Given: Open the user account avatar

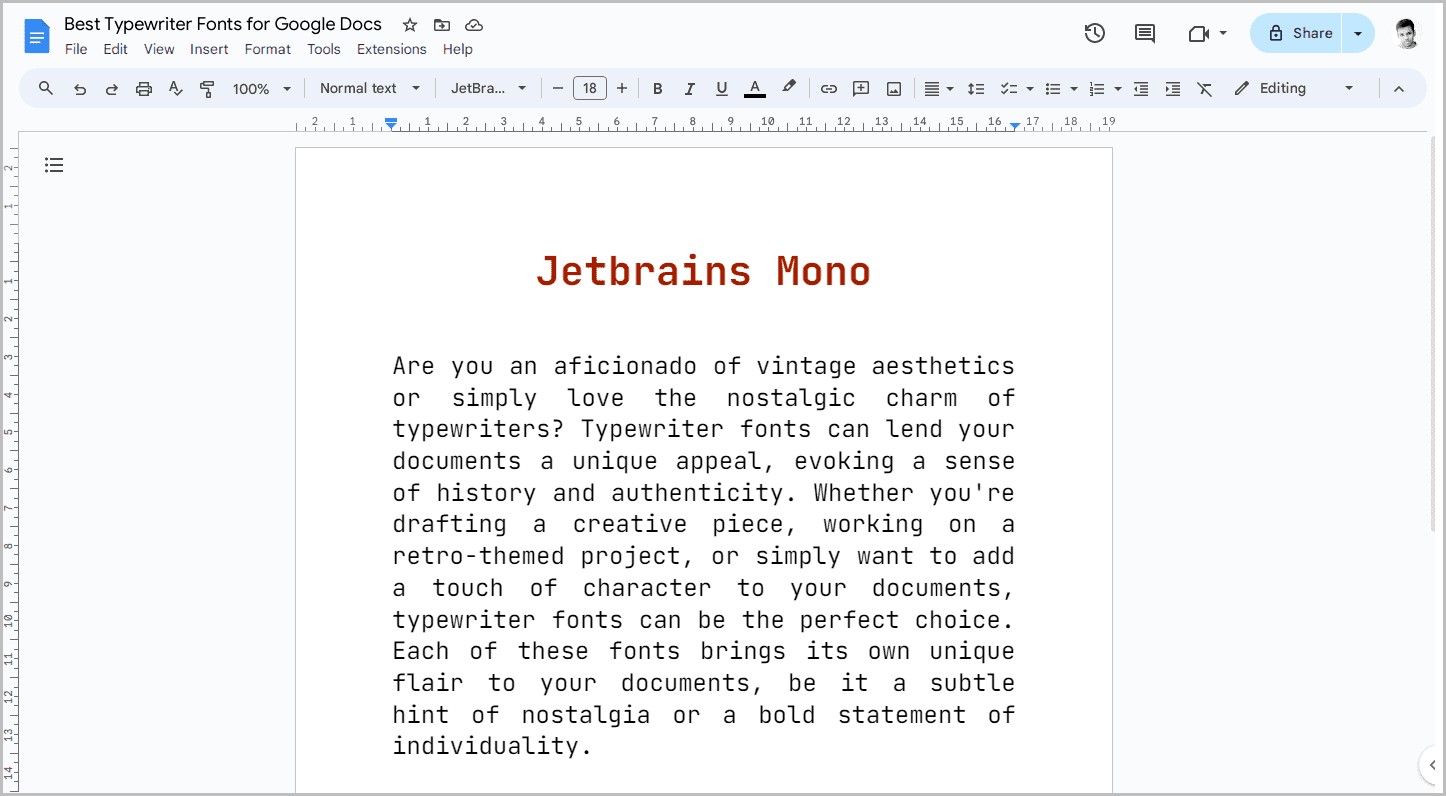Looking at the screenshot, I should [x=1406, y=33].
